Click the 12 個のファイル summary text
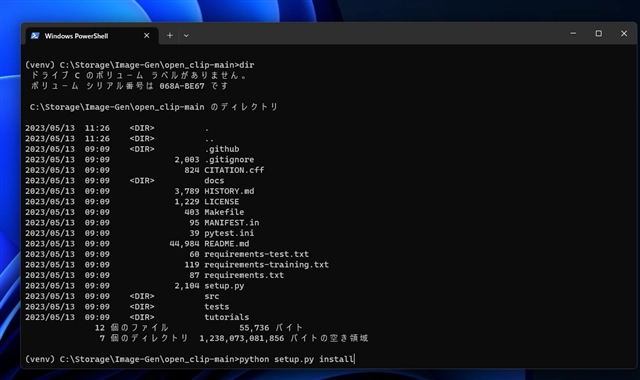Screen dimensions: 640x380 coord(131,328)
